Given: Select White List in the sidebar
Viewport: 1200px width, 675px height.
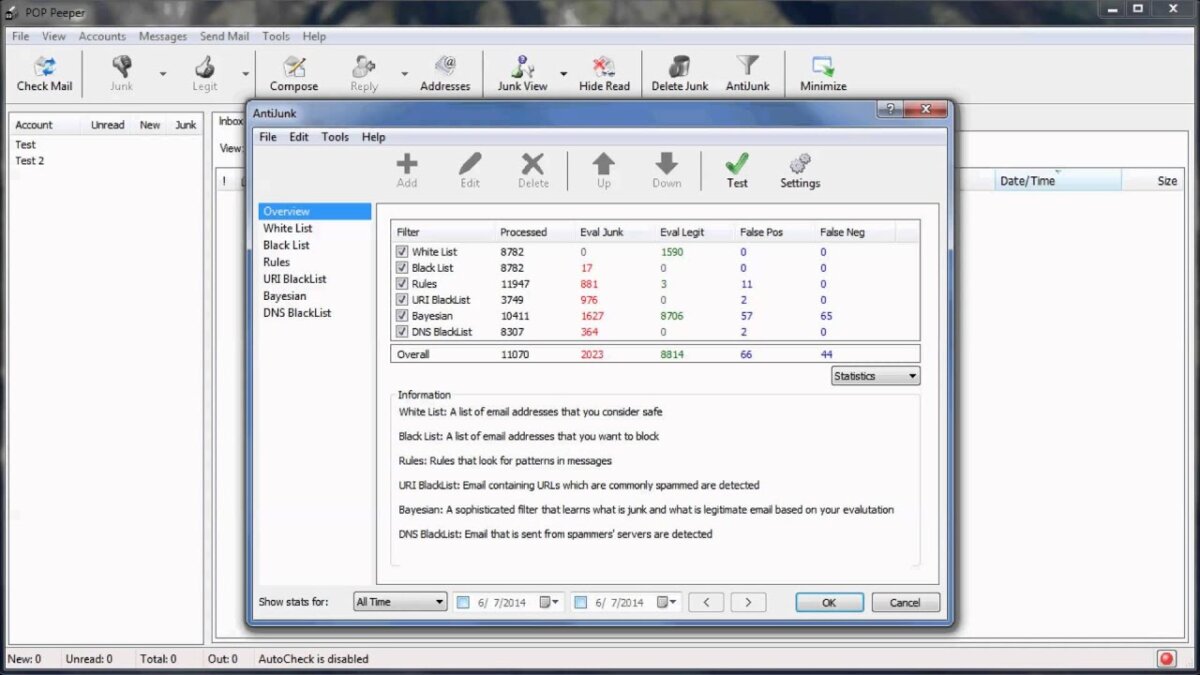Looking at the screenshot, I should tap(288, 228).
